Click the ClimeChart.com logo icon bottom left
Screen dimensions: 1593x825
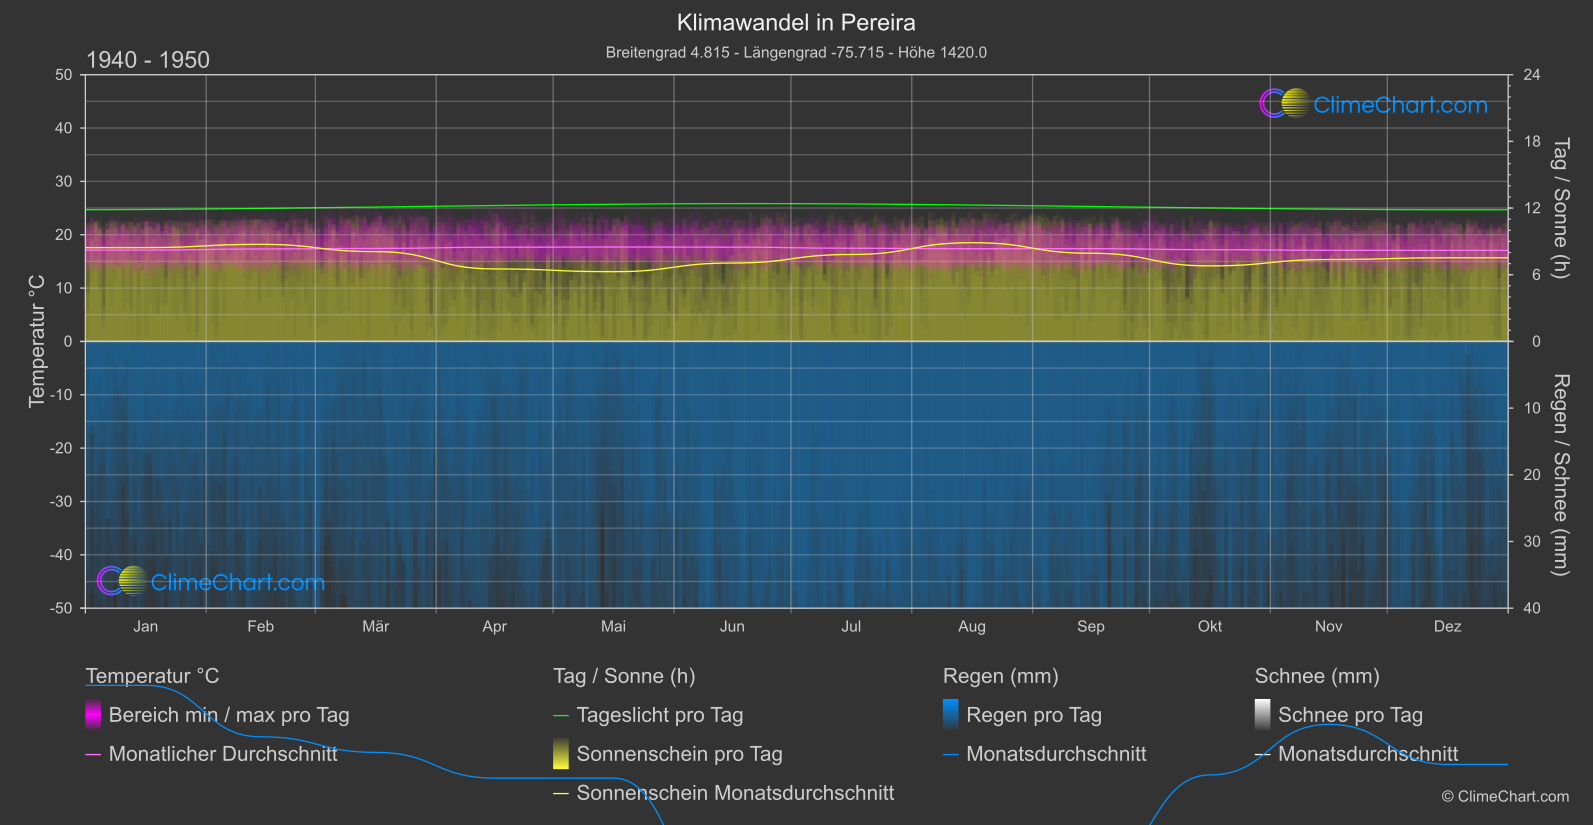click(x=122, y=581)
